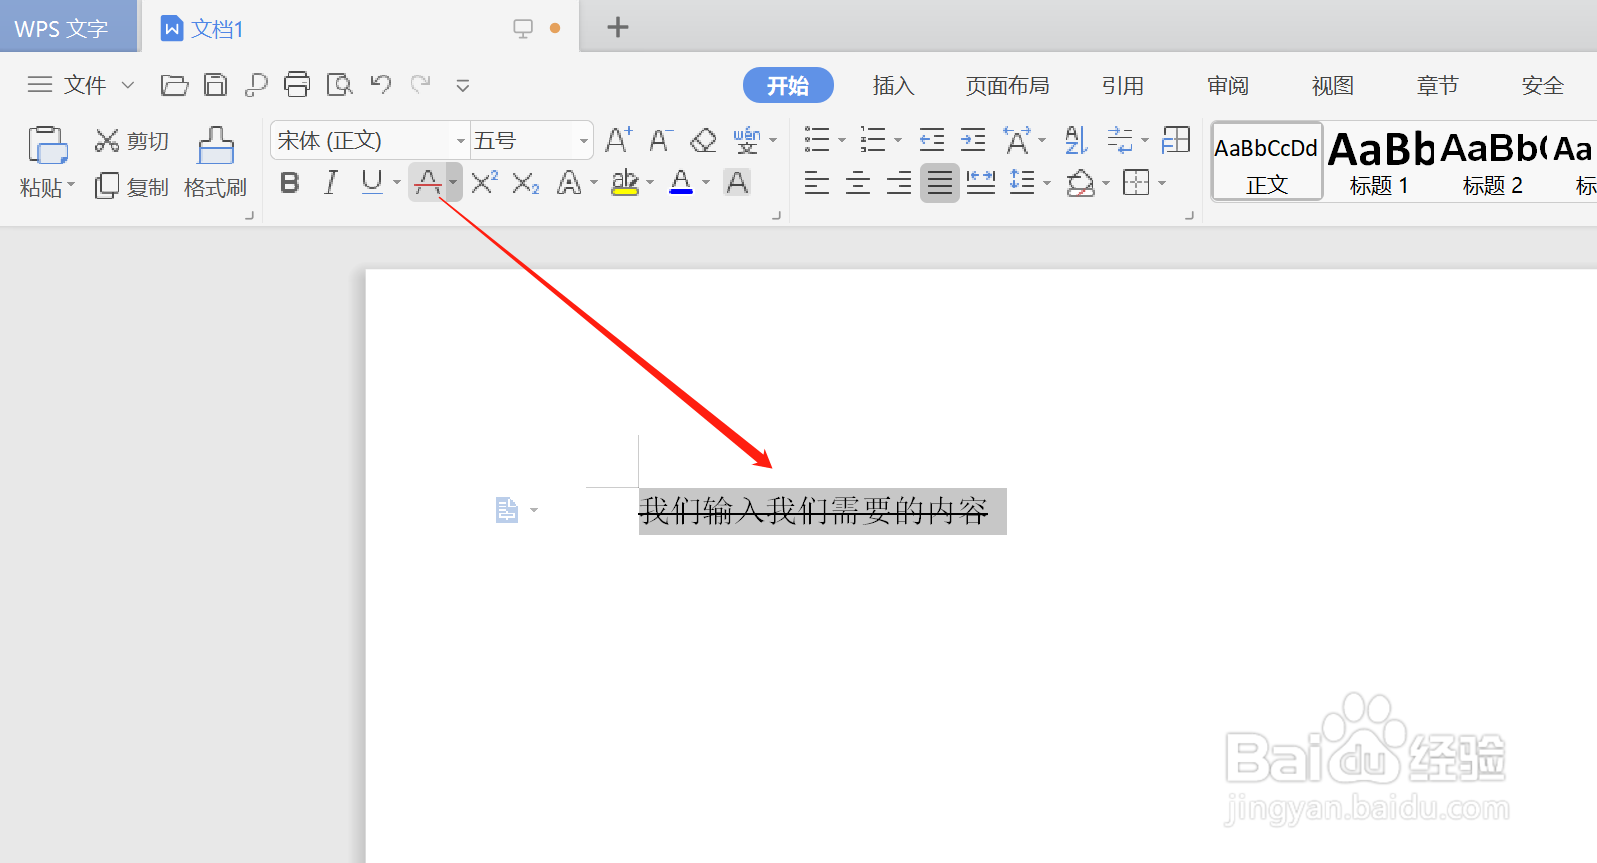Switch to 文档1 document tab

coord(358,28)
